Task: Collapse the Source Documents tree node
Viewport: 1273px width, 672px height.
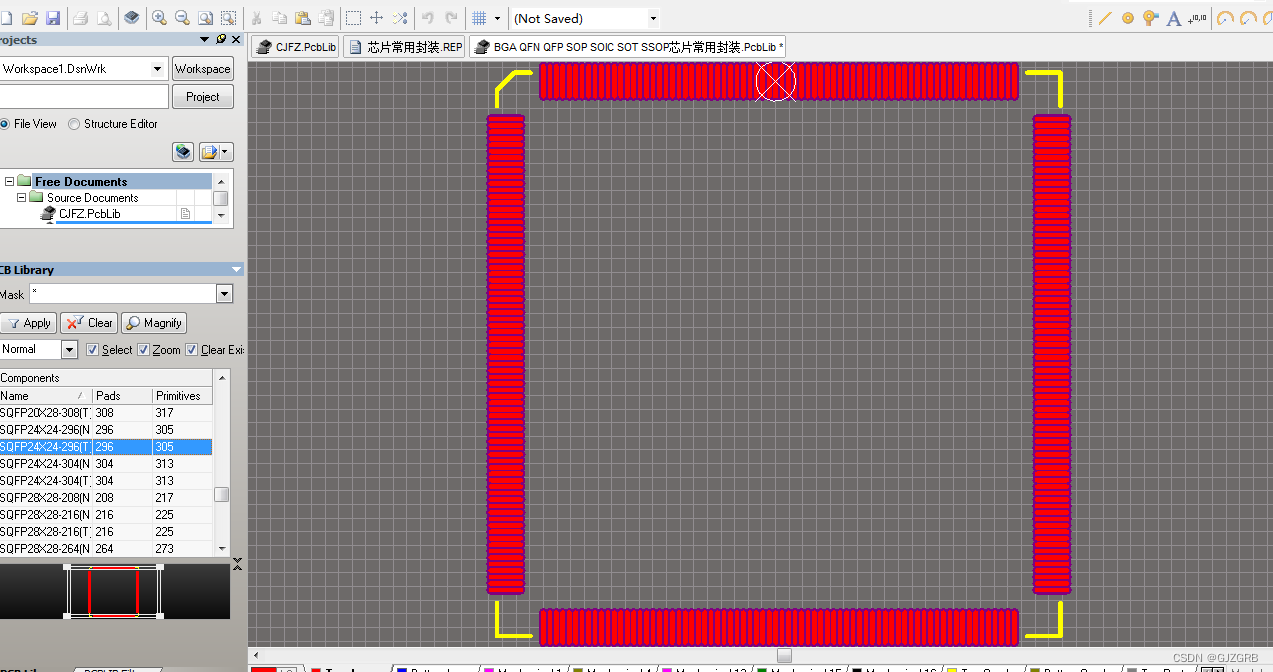Action: (21, 198)
